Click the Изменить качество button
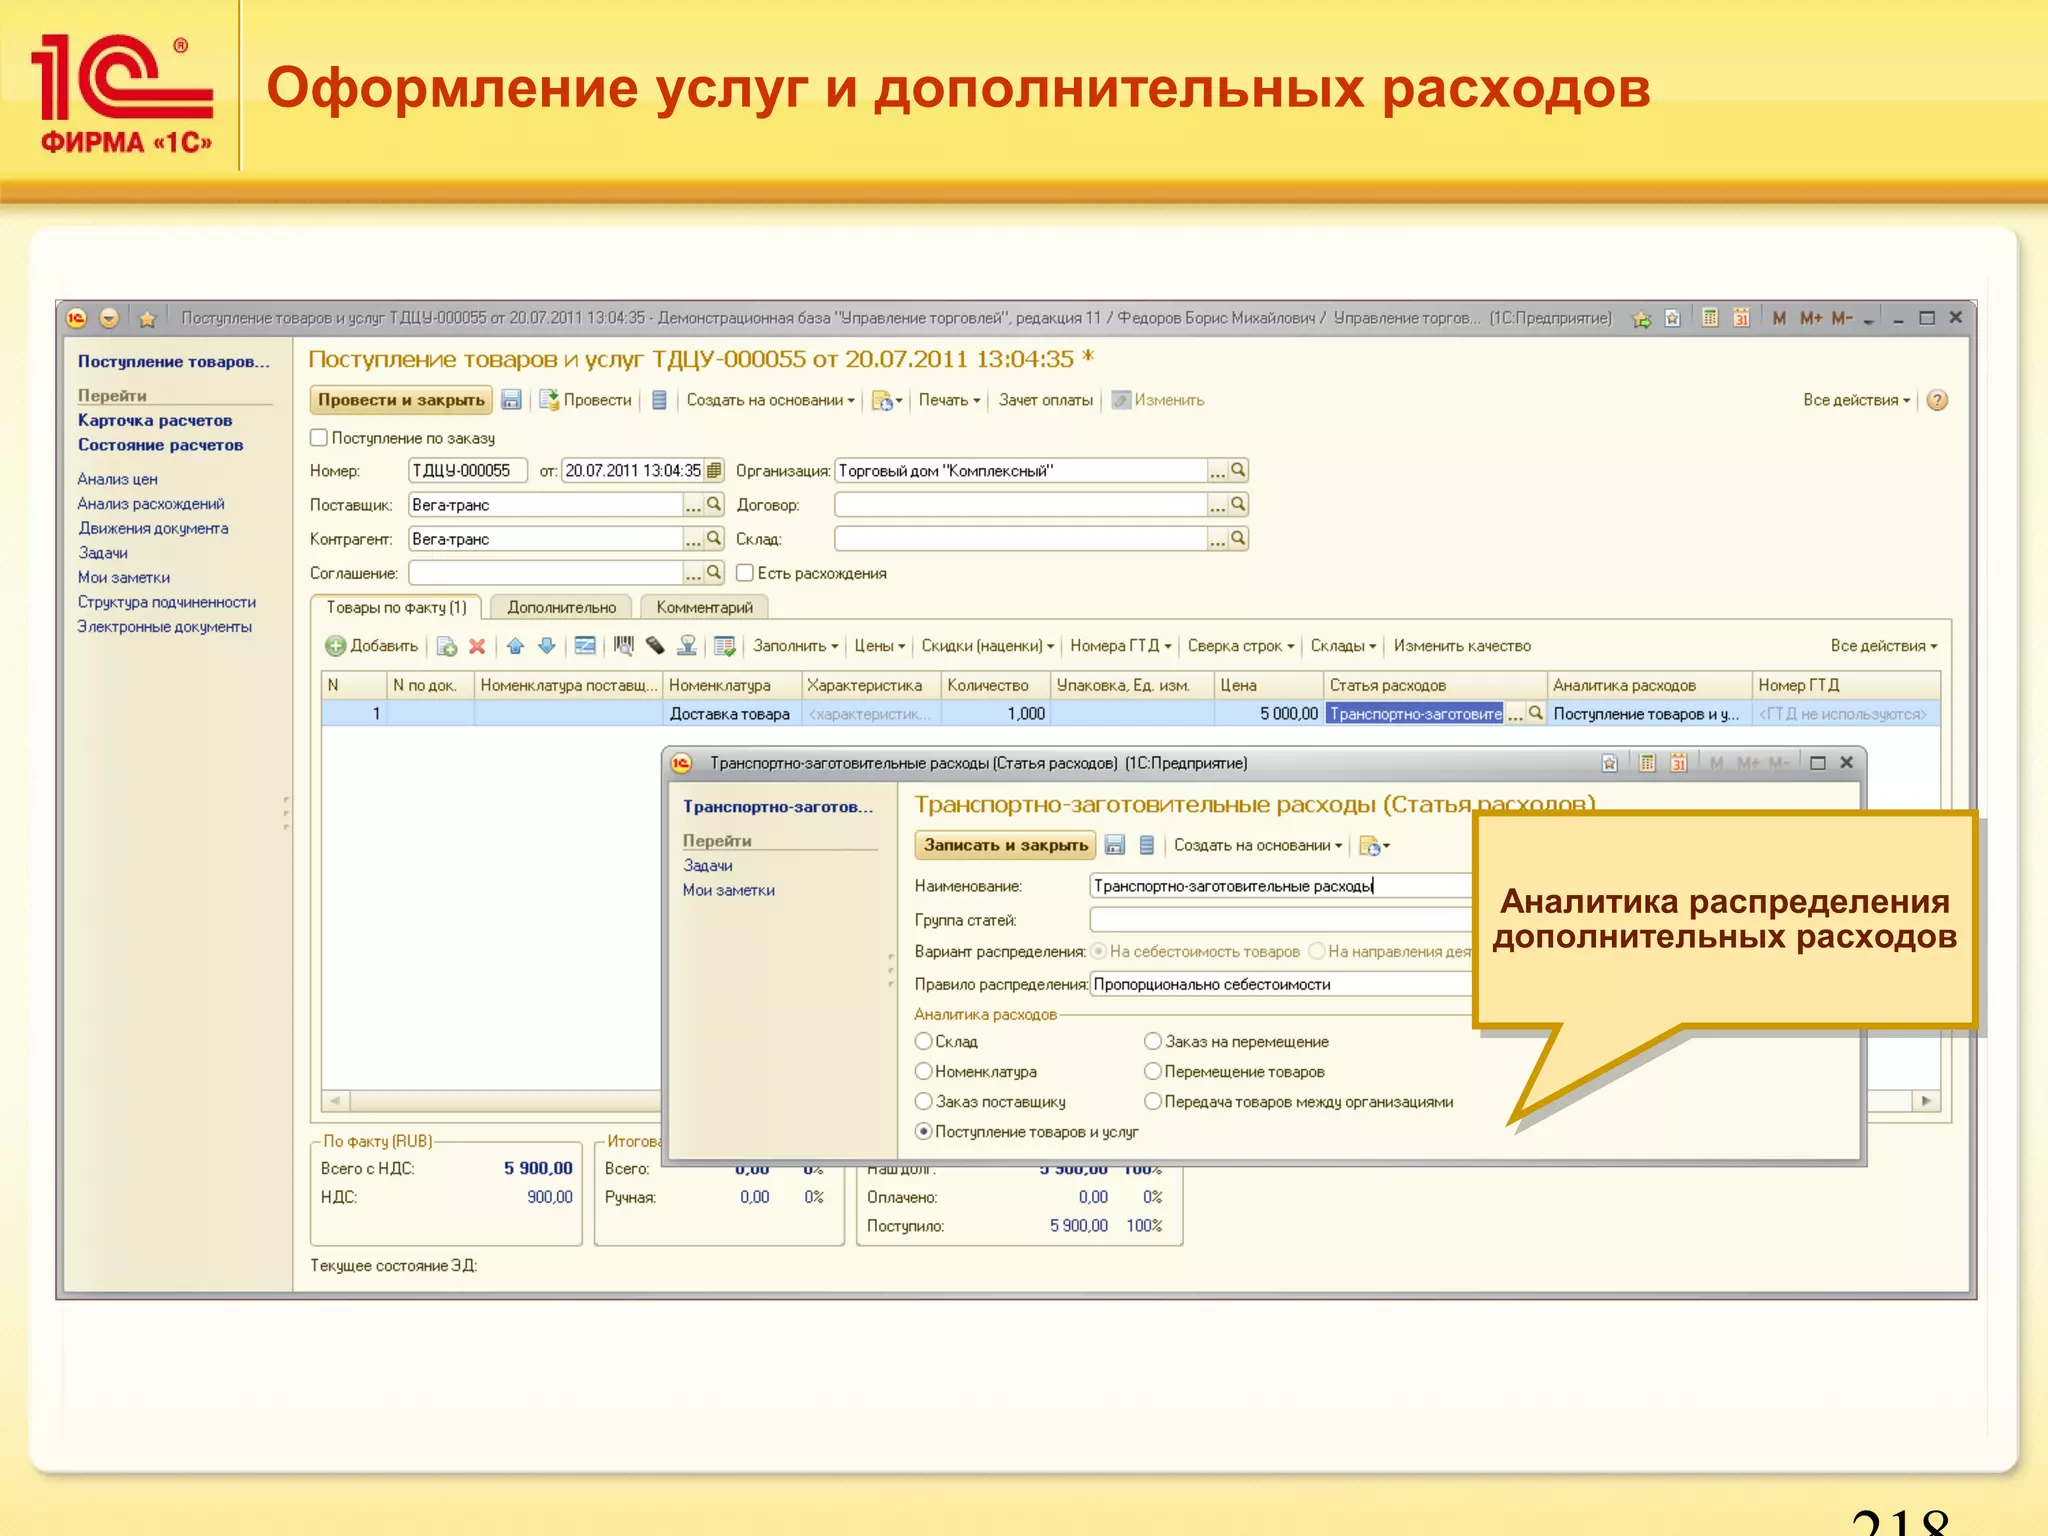 1462,646
